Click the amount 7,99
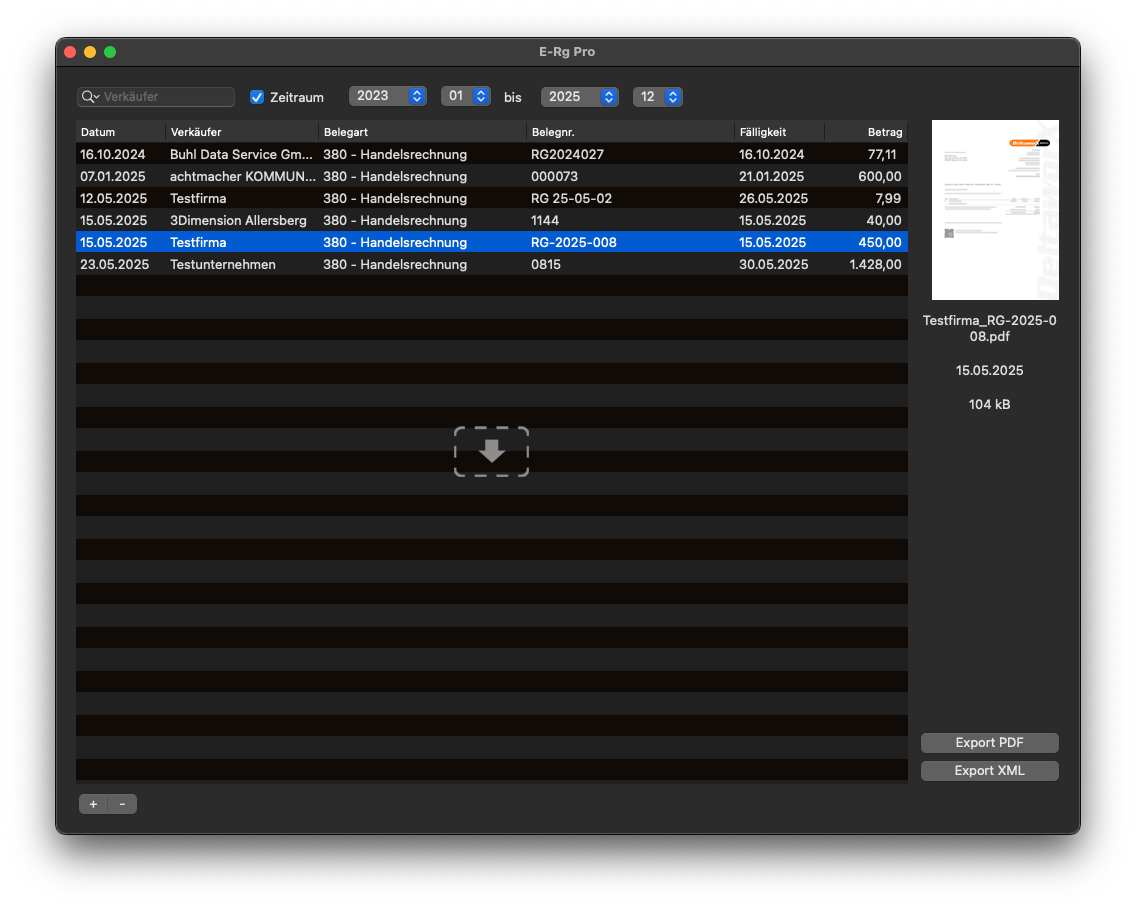The height and width of the screenshot is (908, 1136). pyautogui.click(x=888, y=199)
